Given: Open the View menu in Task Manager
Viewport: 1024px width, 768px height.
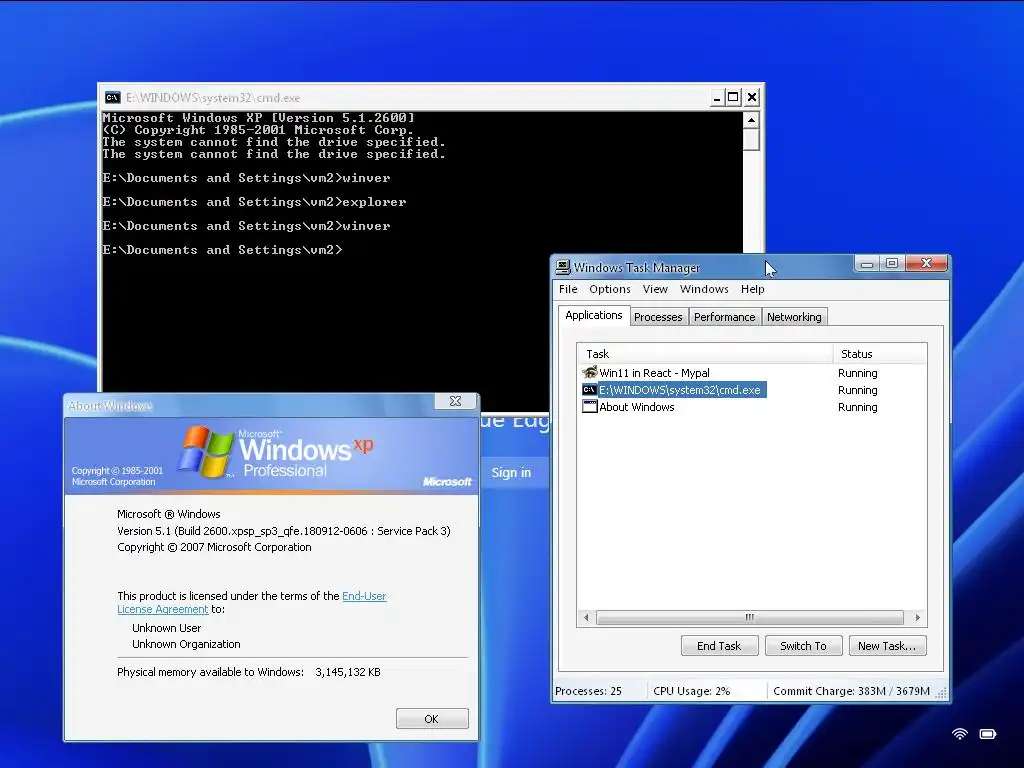Looking at the screenshot, I should [655, 289].
